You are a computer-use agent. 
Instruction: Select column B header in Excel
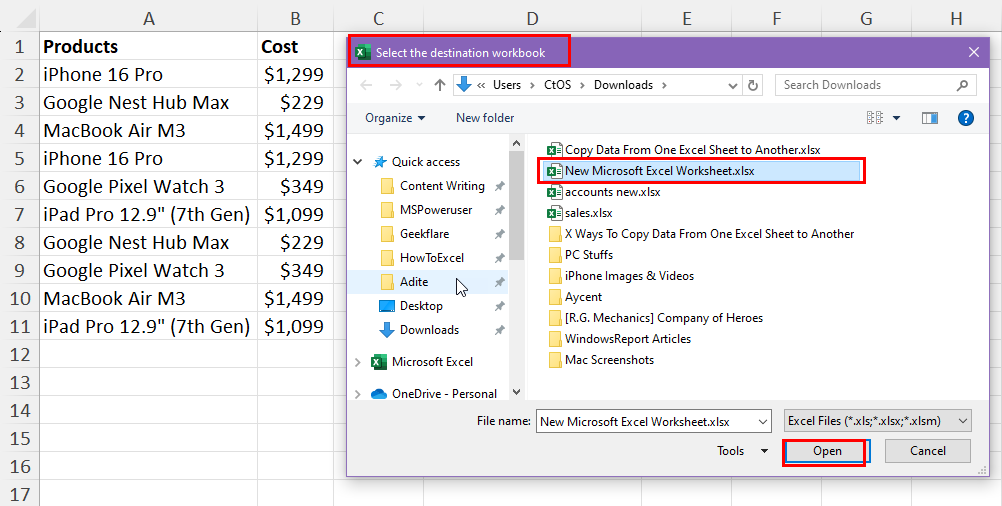coord(295,18)
